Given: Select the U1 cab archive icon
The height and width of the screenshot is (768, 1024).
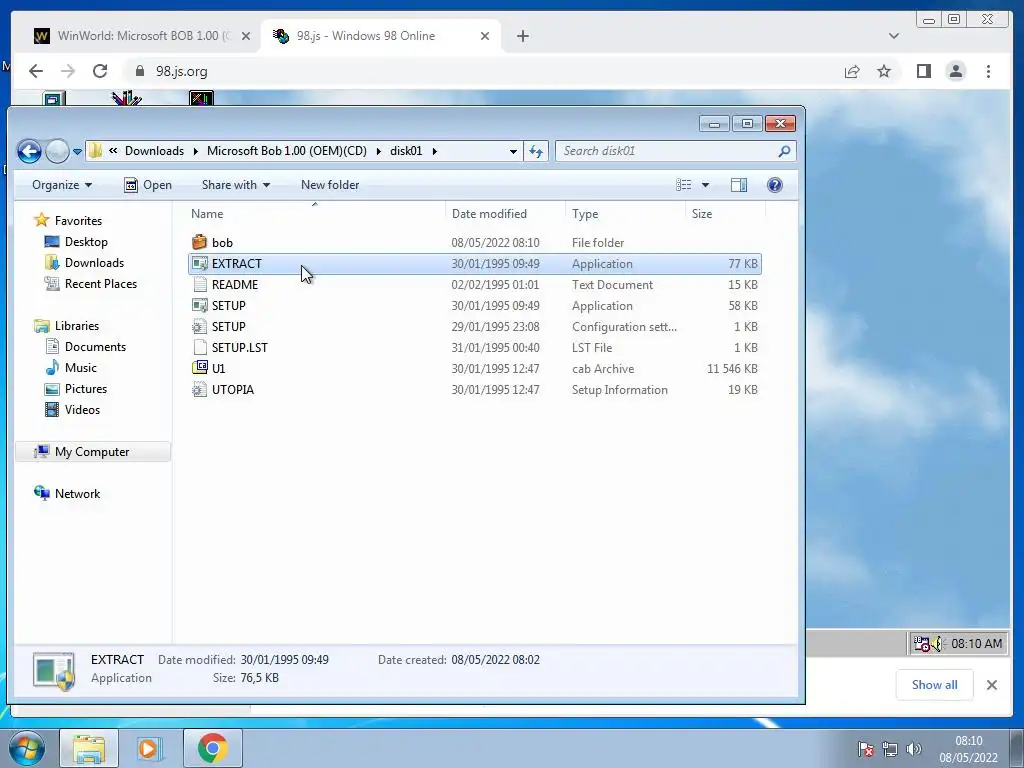Looking at the screenshot, I should point(199,368).
